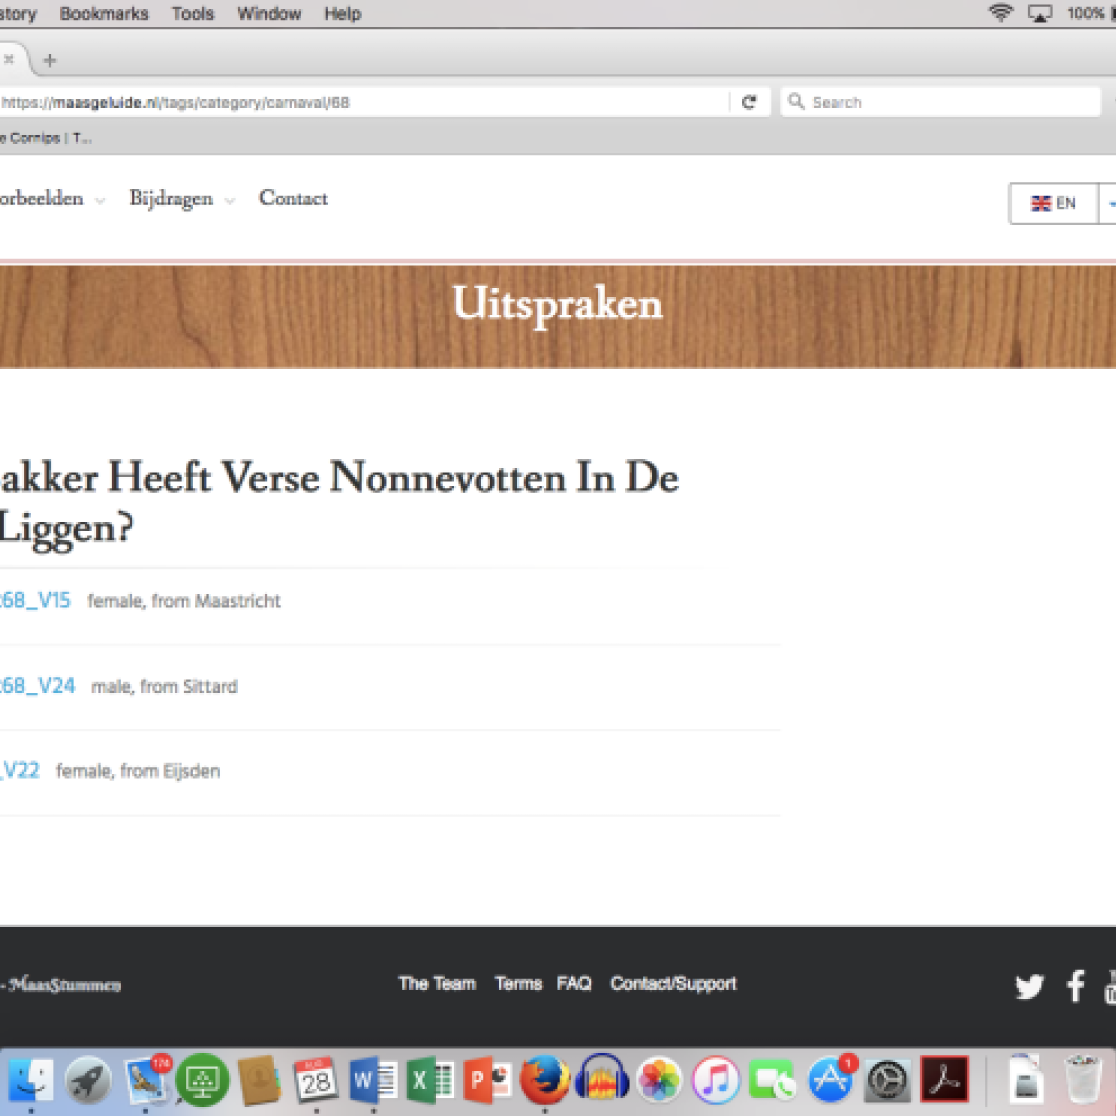Image resolution: width=1116 pixels, height=1116 pixels.
Task: Expand the Voorbeelden navigation dropdown arrow
Action: (x=100, y=201)
